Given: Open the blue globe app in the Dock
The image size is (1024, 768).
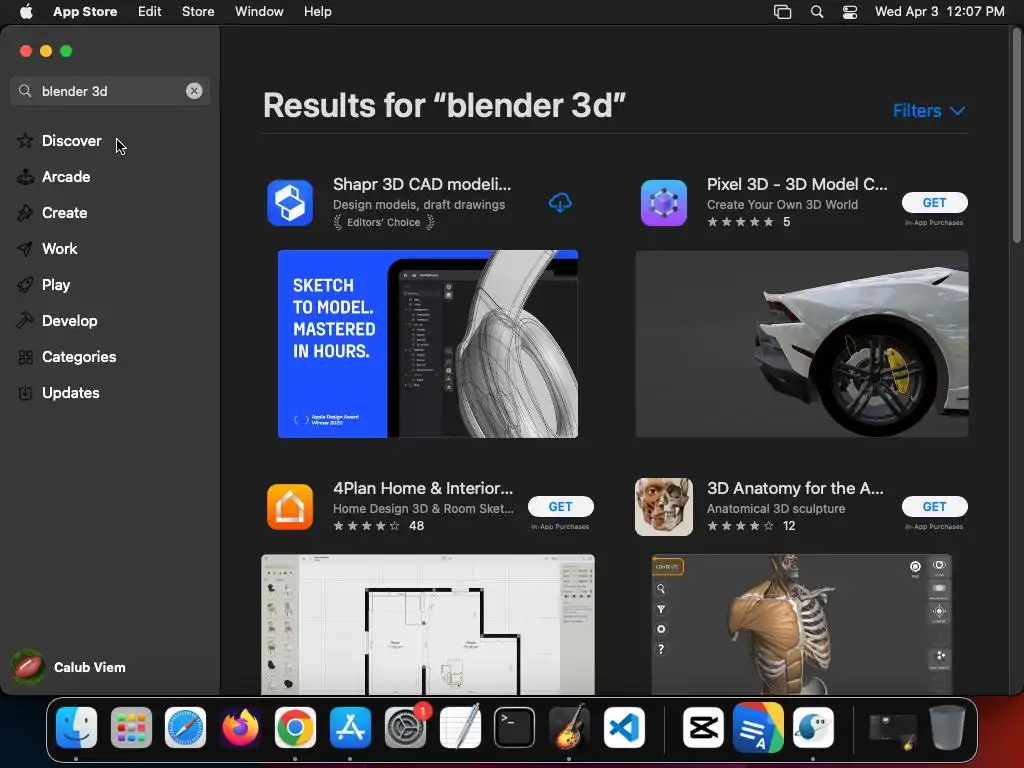Looking at the screenshot, I should pyautogui.click(x=813, y=728).
